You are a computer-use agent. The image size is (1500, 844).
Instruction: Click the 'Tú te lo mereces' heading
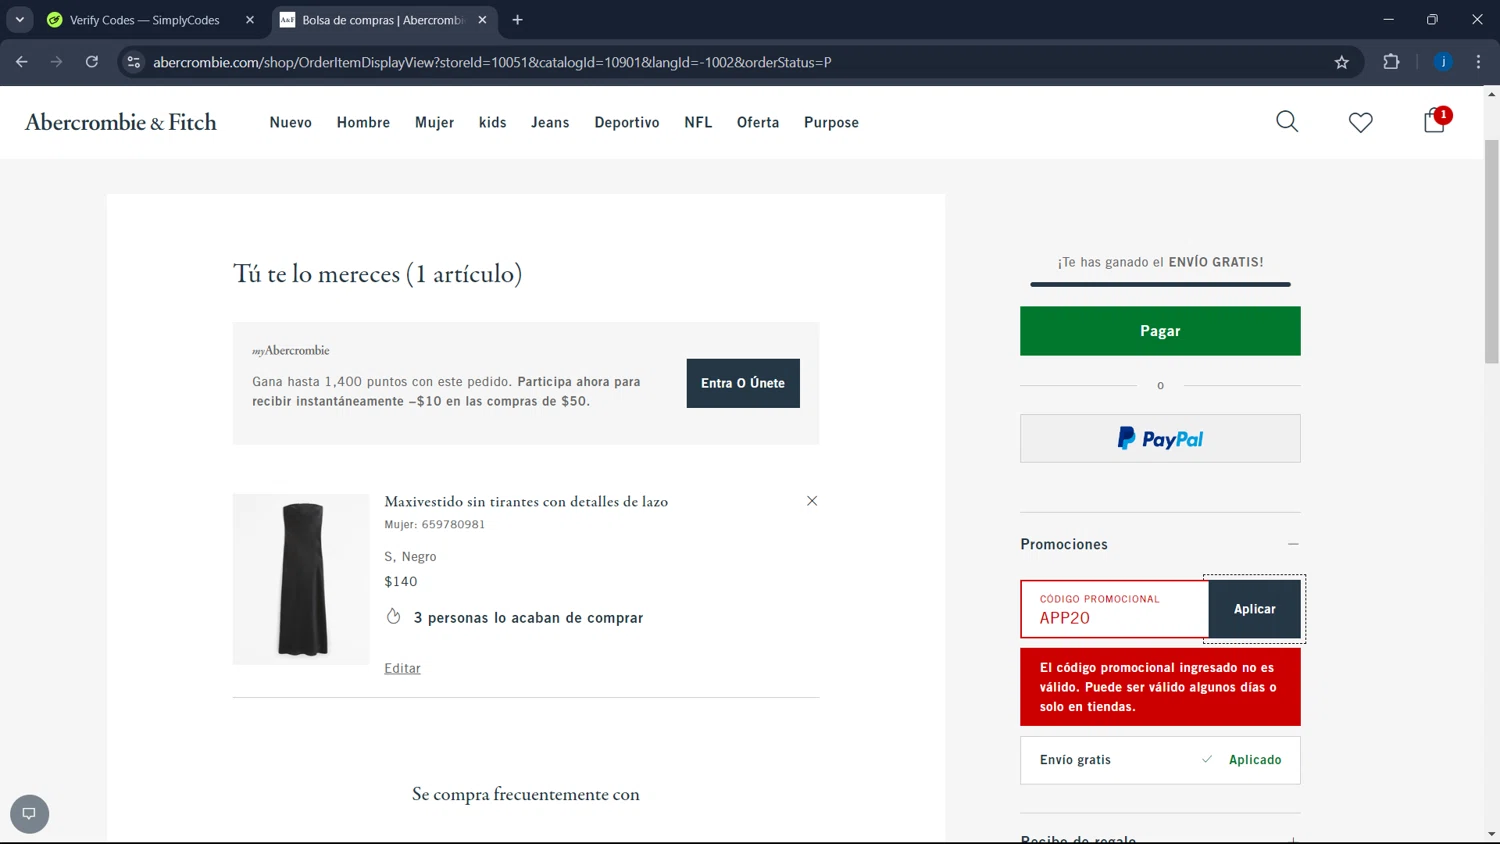coord(377,274)
